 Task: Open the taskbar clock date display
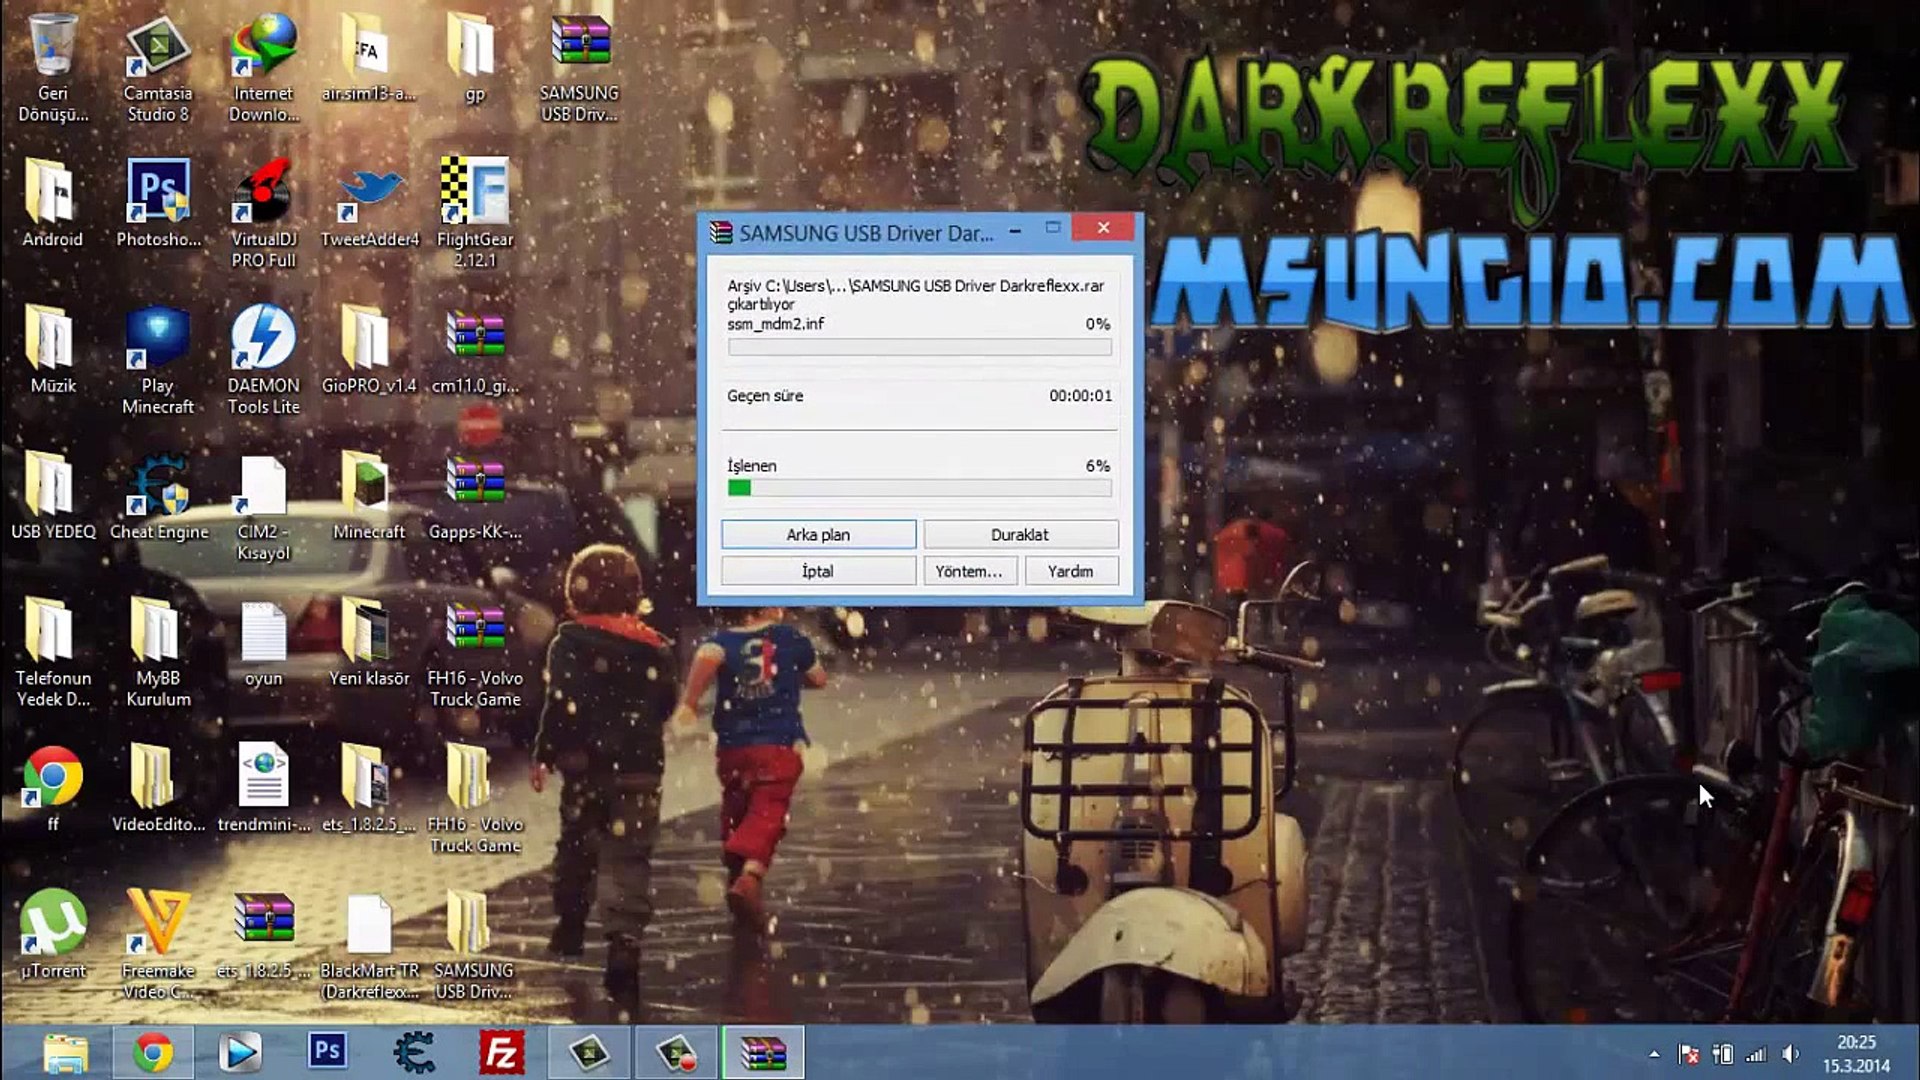[x=1855, y=1054]
